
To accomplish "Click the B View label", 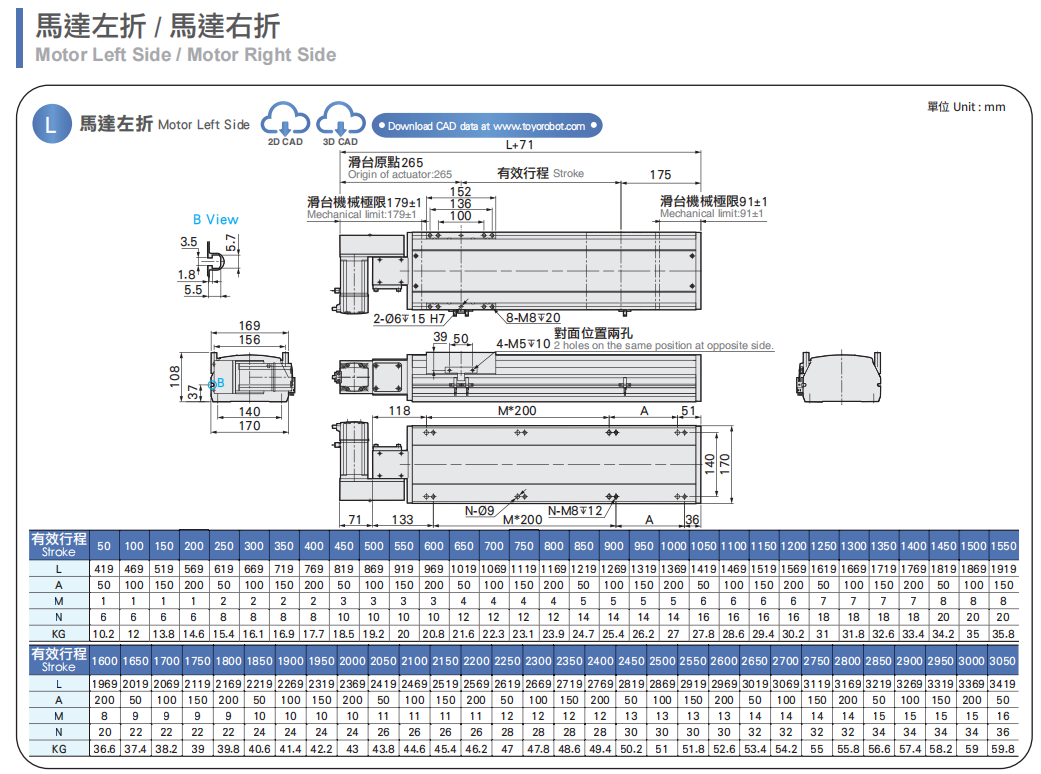I will [x=216, y=219].
